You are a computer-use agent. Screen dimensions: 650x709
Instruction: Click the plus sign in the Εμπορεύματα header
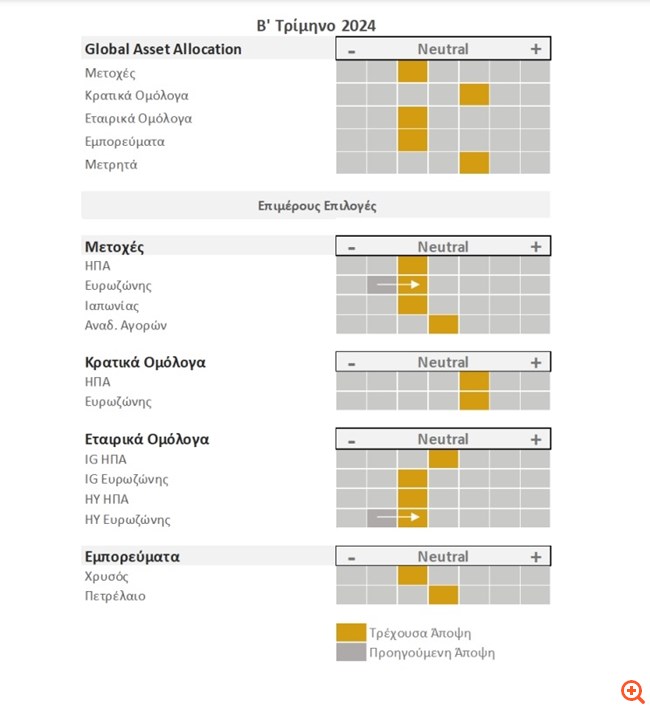(x=536, y=557)
